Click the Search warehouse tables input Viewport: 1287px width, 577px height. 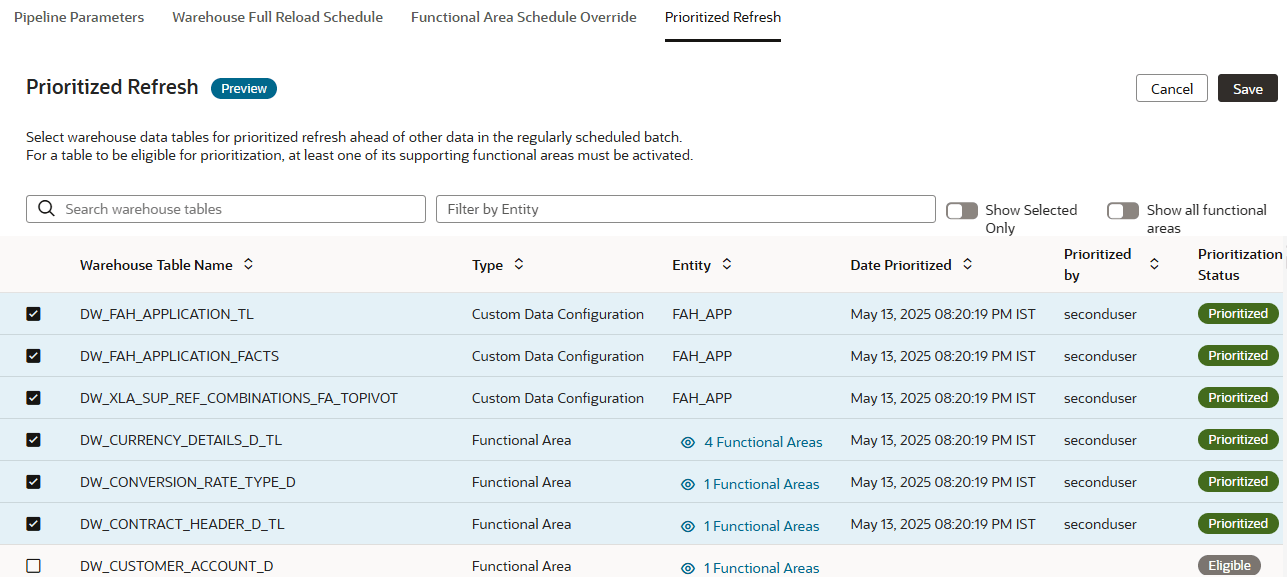(x=225, y=208)
